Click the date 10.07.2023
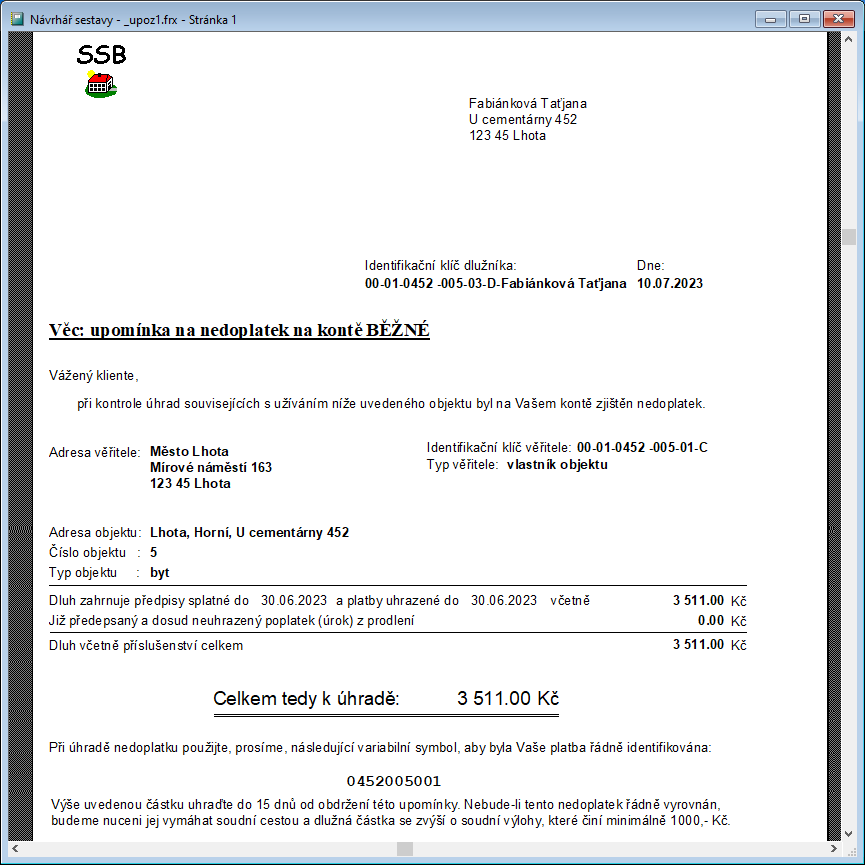 [x=669, y=283]
